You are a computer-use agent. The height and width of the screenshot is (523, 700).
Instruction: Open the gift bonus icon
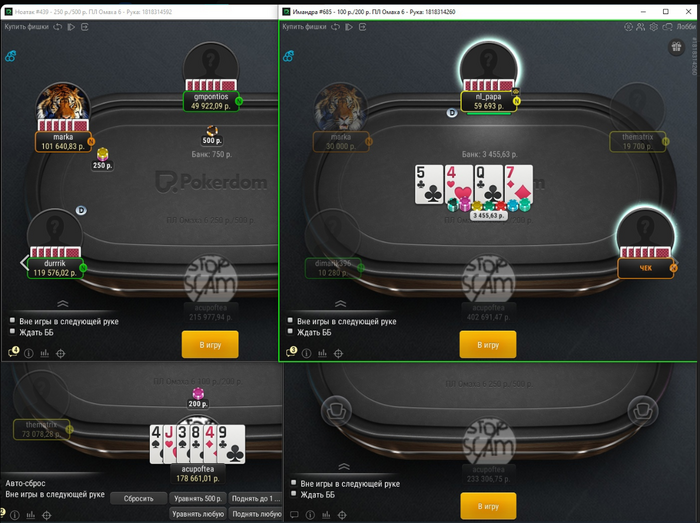click(676, 46)
